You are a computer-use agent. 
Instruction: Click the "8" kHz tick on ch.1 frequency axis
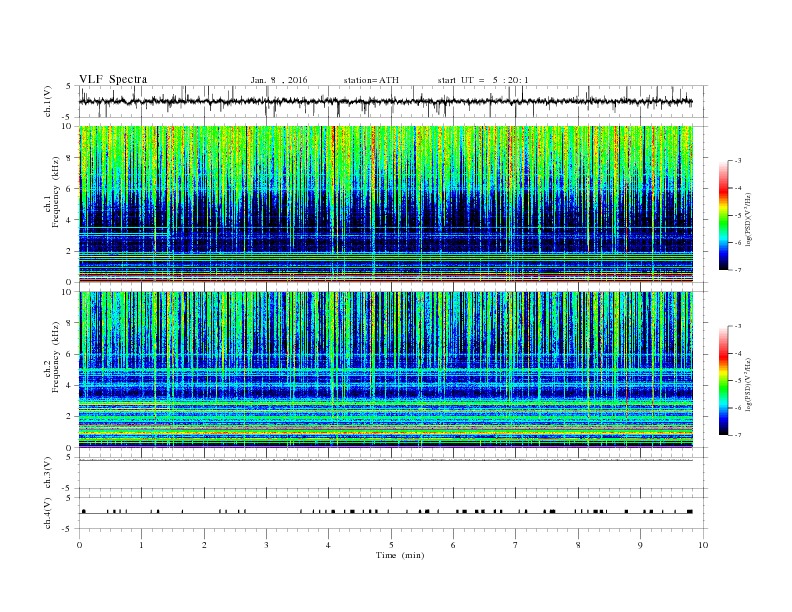tap(70, 158)
